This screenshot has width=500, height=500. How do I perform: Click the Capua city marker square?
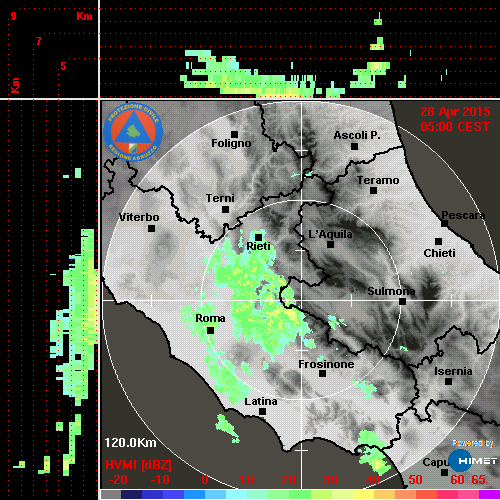(444, 472)
